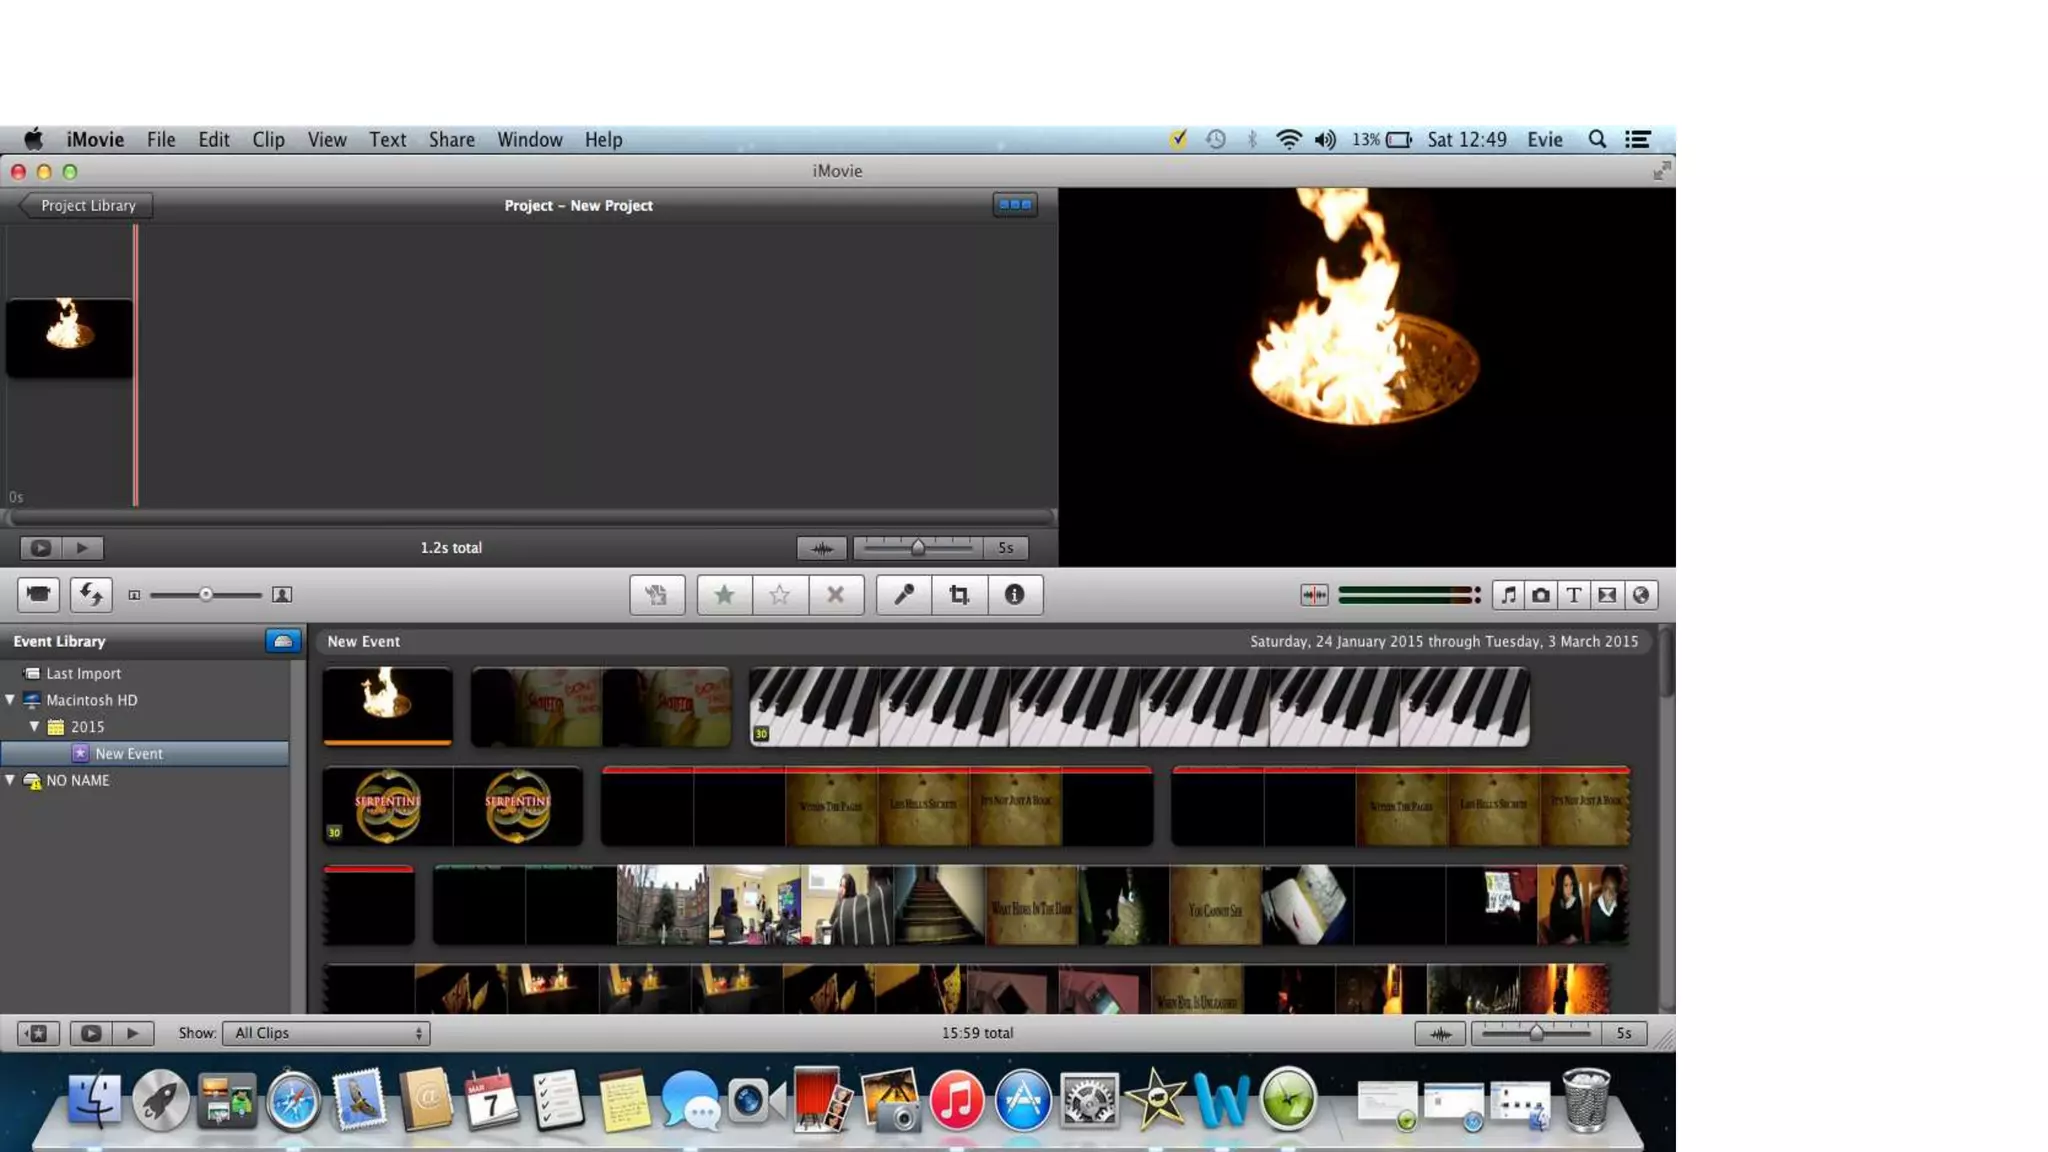2048x1152 pixels.
Task: Click the fire clip in project timeline
Action: coord(69,338)
